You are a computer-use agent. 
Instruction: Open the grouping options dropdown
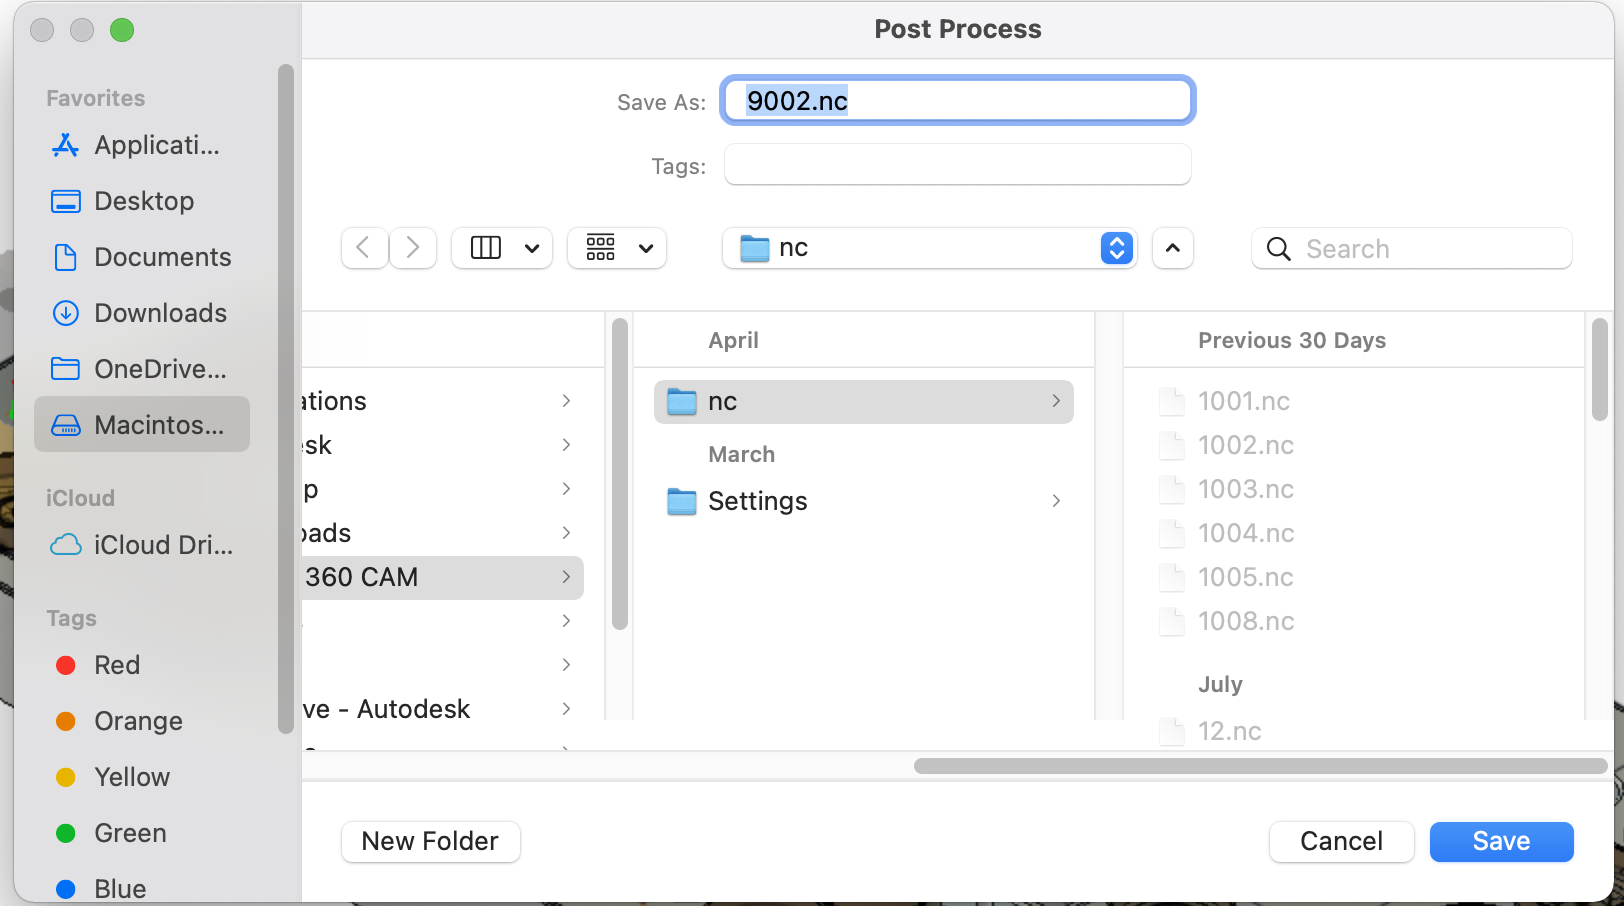pyautogui.click(x=617, y=248)
